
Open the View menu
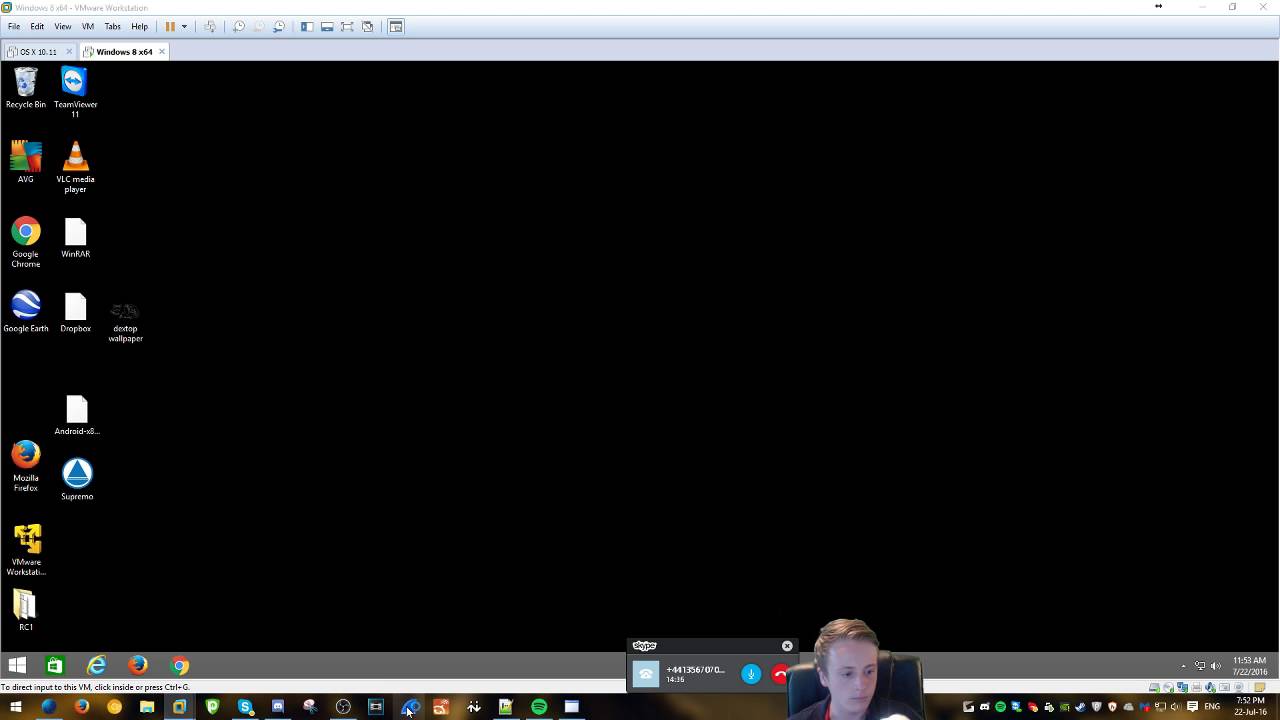coord(63,27)
